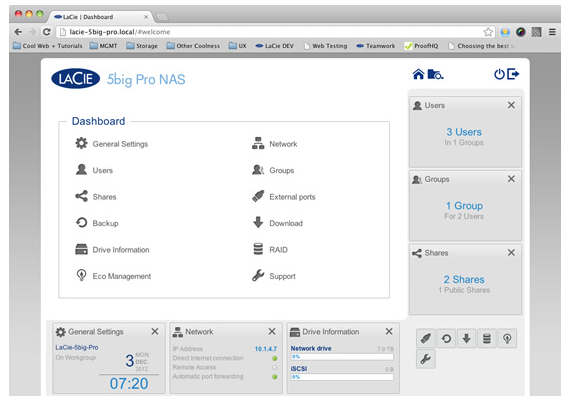This screenshot has height=400, width=570.
Task: Click the IP address 10.1.4.7
Action: pos(265,349)
